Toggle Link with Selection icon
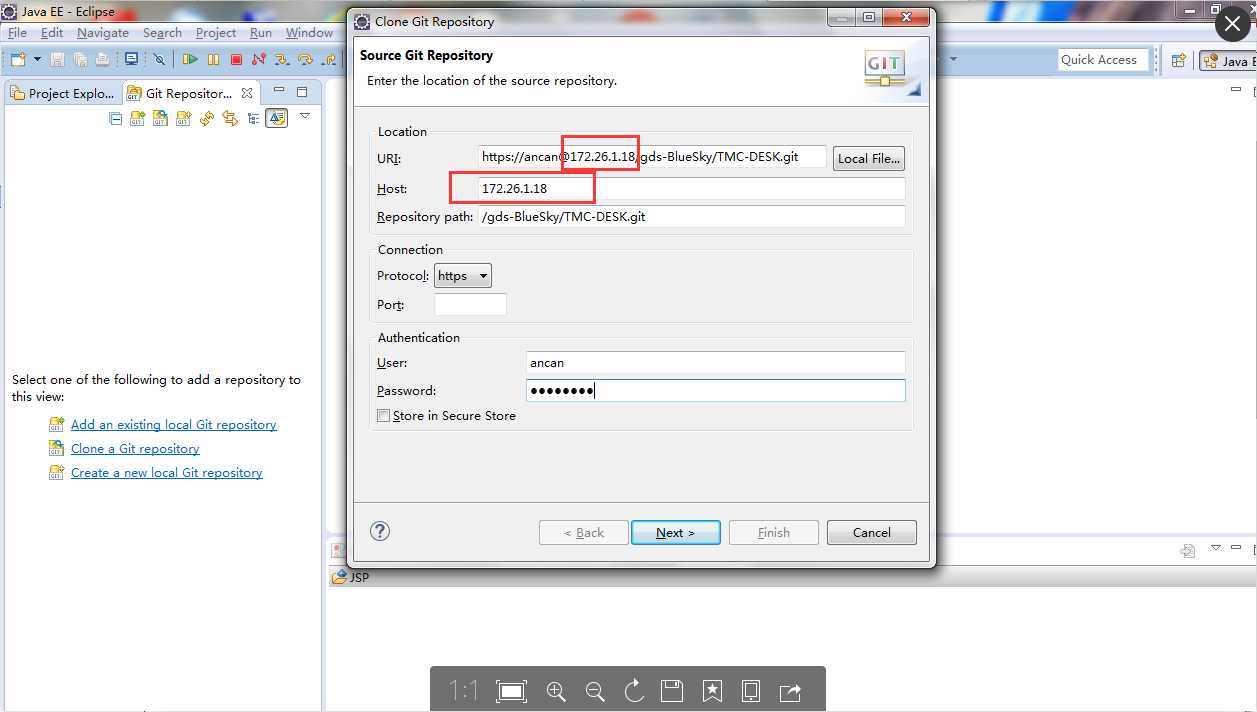 [230, 118]
